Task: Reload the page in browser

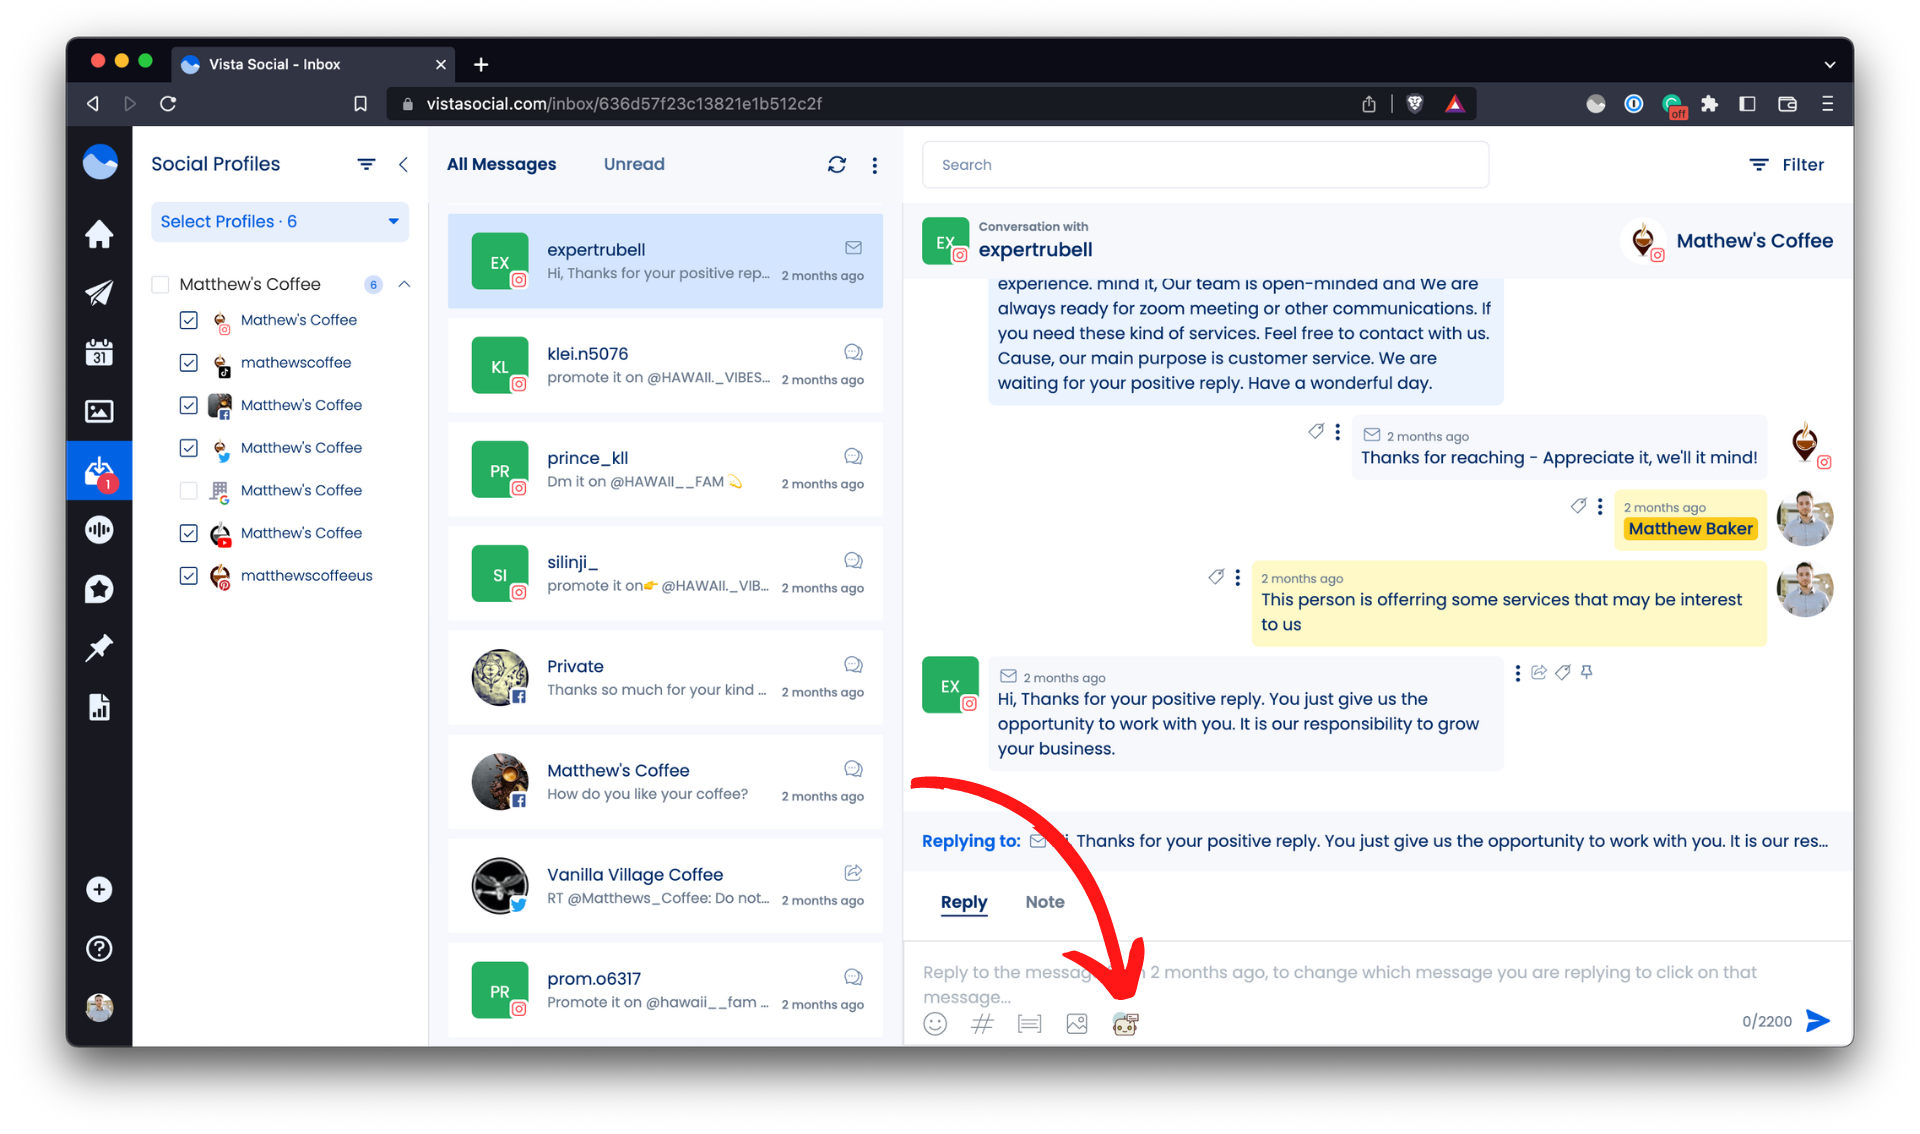Action: click(x=168, y=104)
